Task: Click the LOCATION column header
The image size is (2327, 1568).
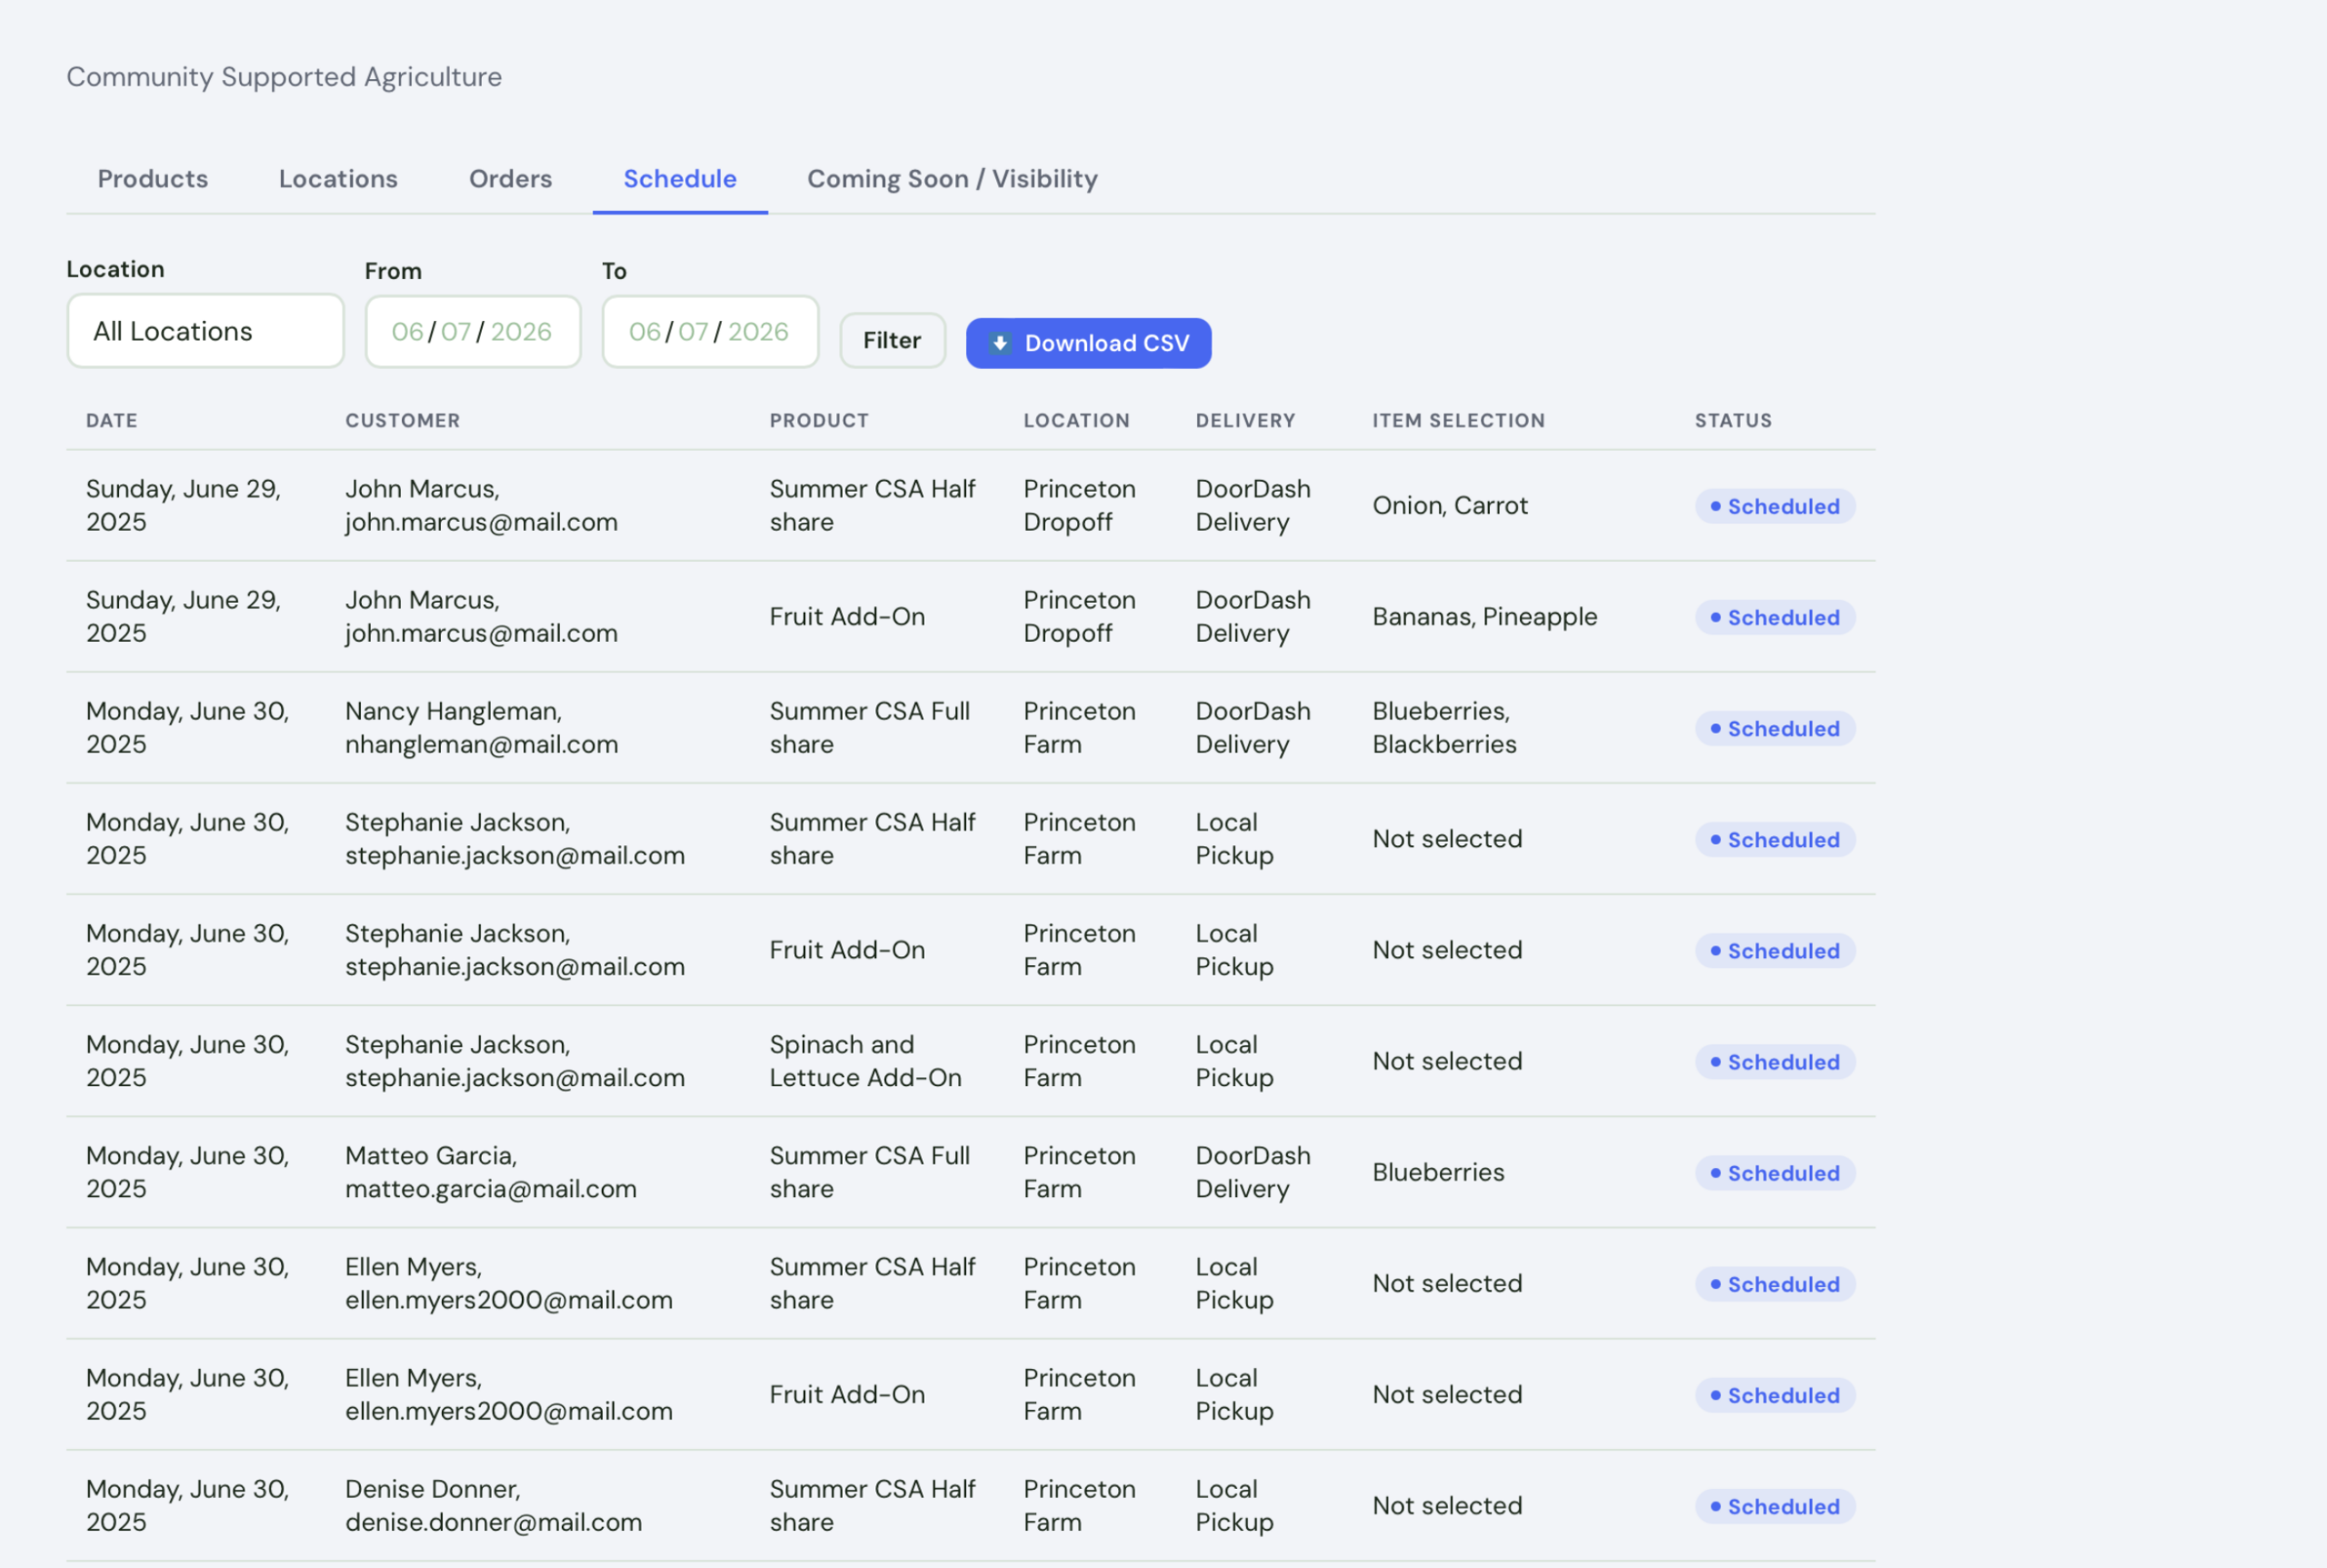Action: click(1076, 421)
